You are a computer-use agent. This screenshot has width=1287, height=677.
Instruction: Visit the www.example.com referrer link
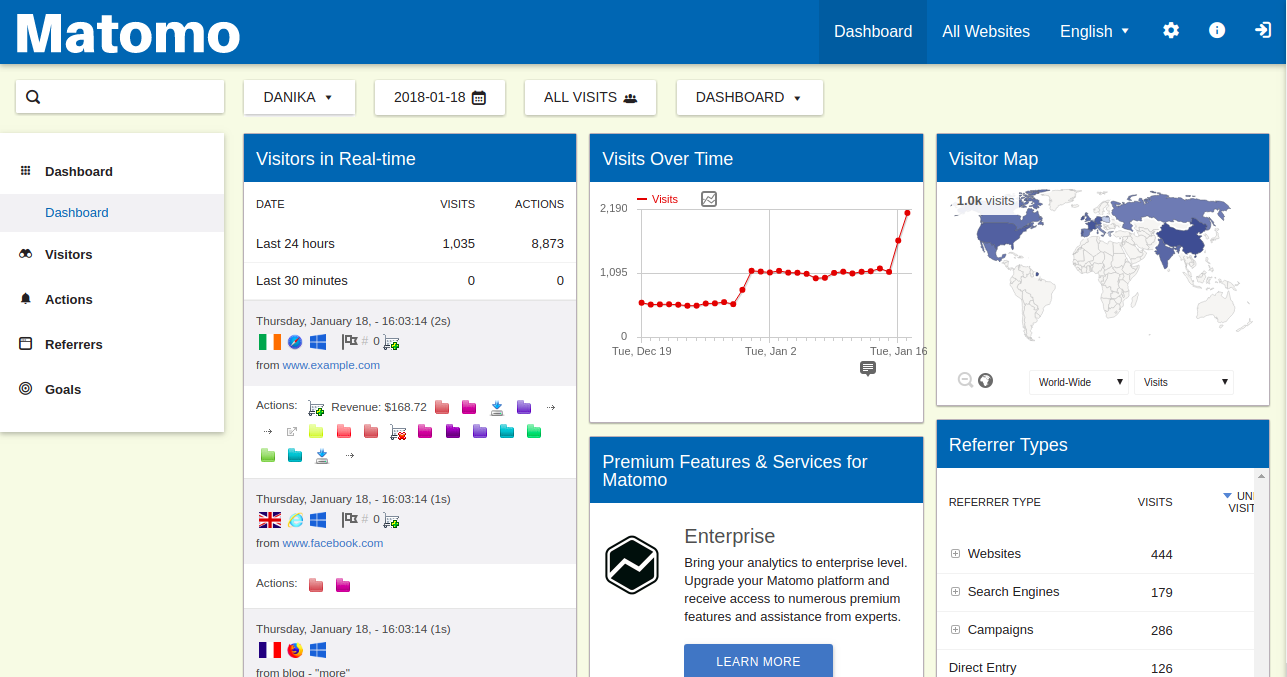(331, 365)
